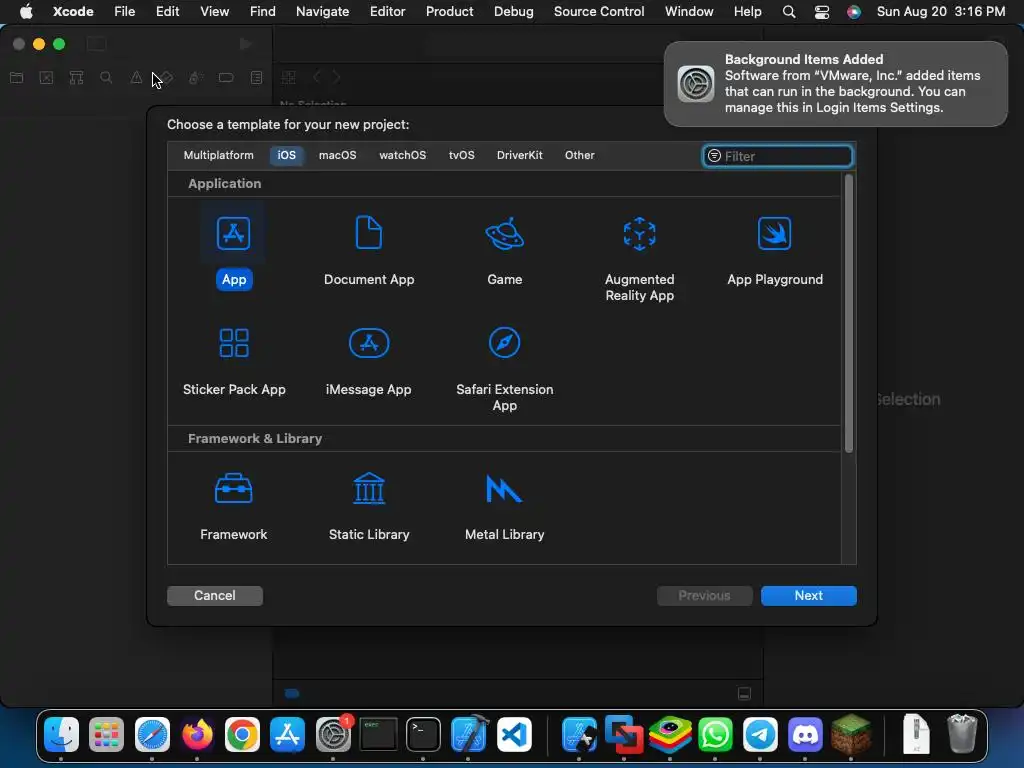Open the File menu
The width and height of the screenshot is (1024, 768).
coord(124,11)
